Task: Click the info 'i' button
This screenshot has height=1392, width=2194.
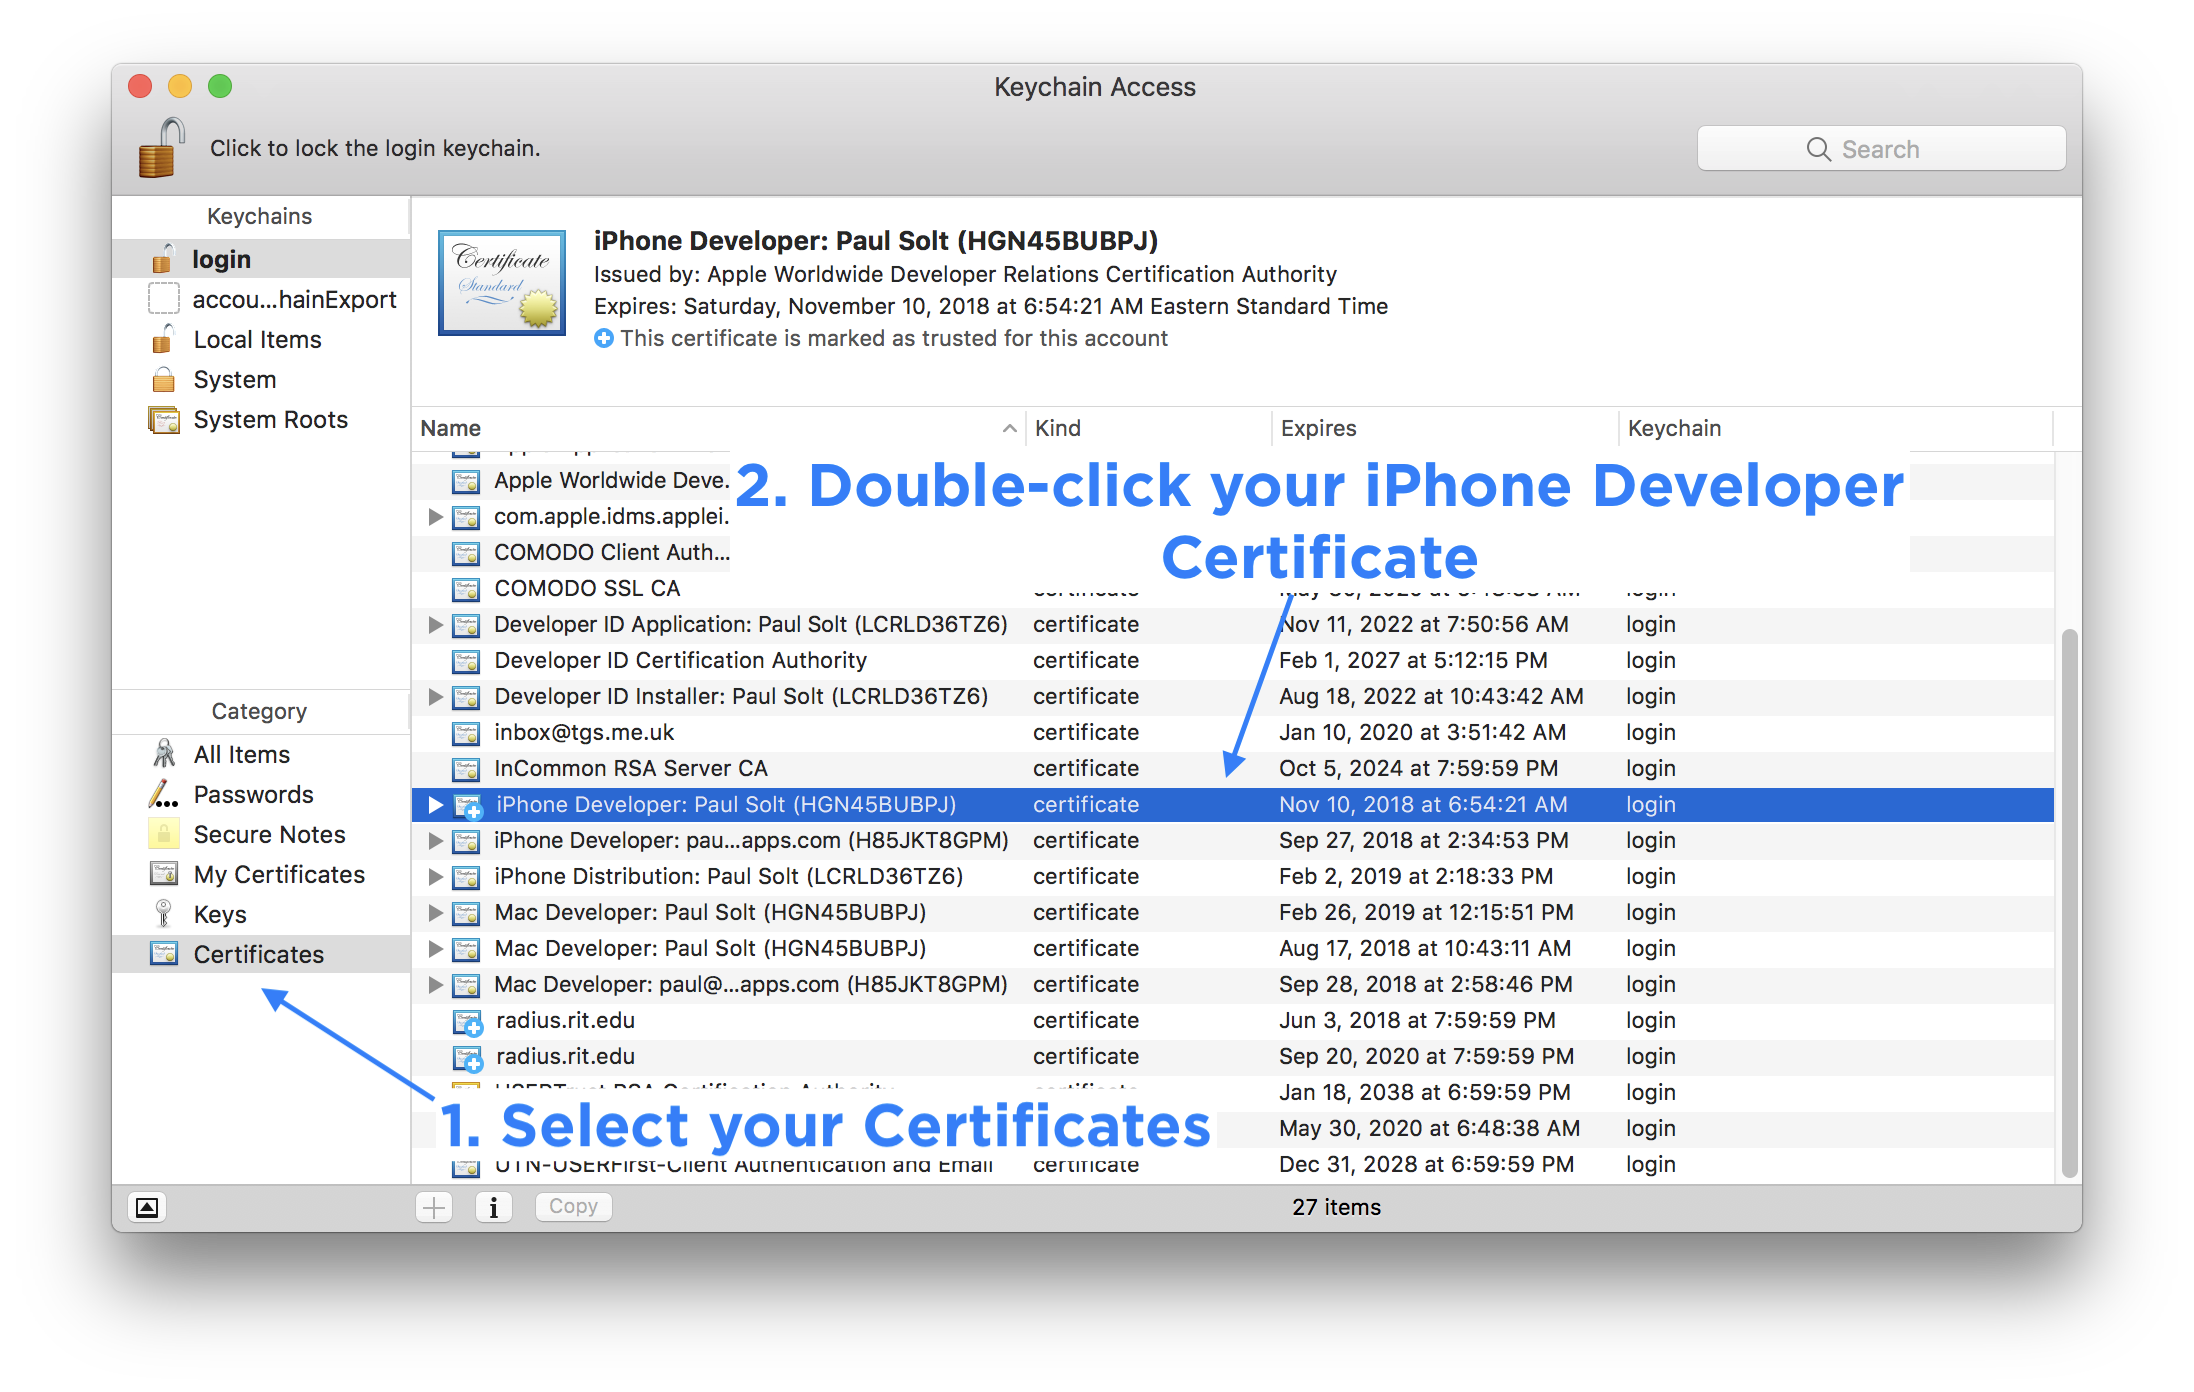Action: tap(493, 1207)
